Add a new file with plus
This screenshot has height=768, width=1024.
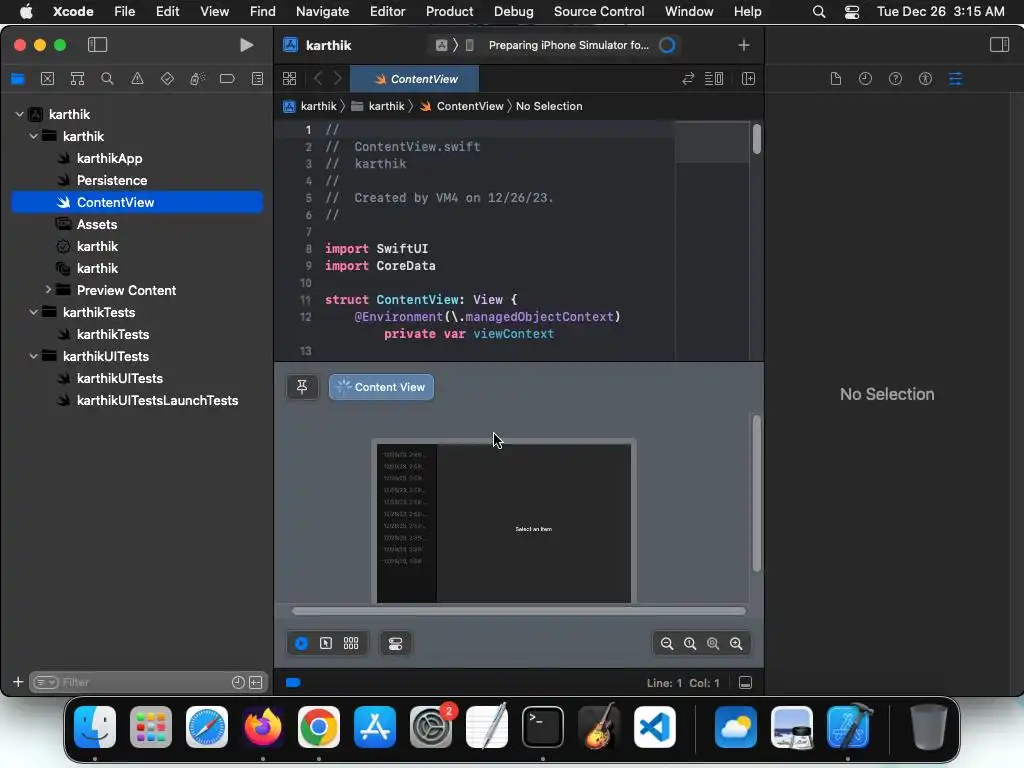pyautogui.click(x=18, y=682)
